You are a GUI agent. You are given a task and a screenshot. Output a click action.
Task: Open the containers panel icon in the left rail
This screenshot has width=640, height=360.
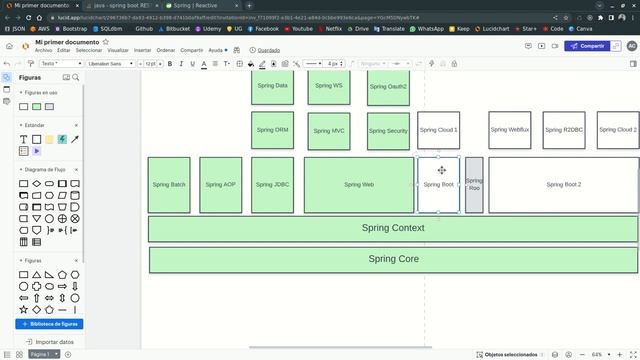(x=7, y=89)
